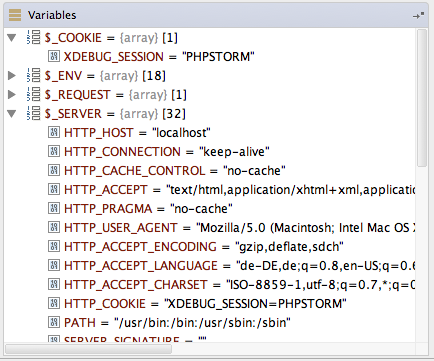
Task: Click the array icon next to $_SERVER
Action: [x=33, y=113]
